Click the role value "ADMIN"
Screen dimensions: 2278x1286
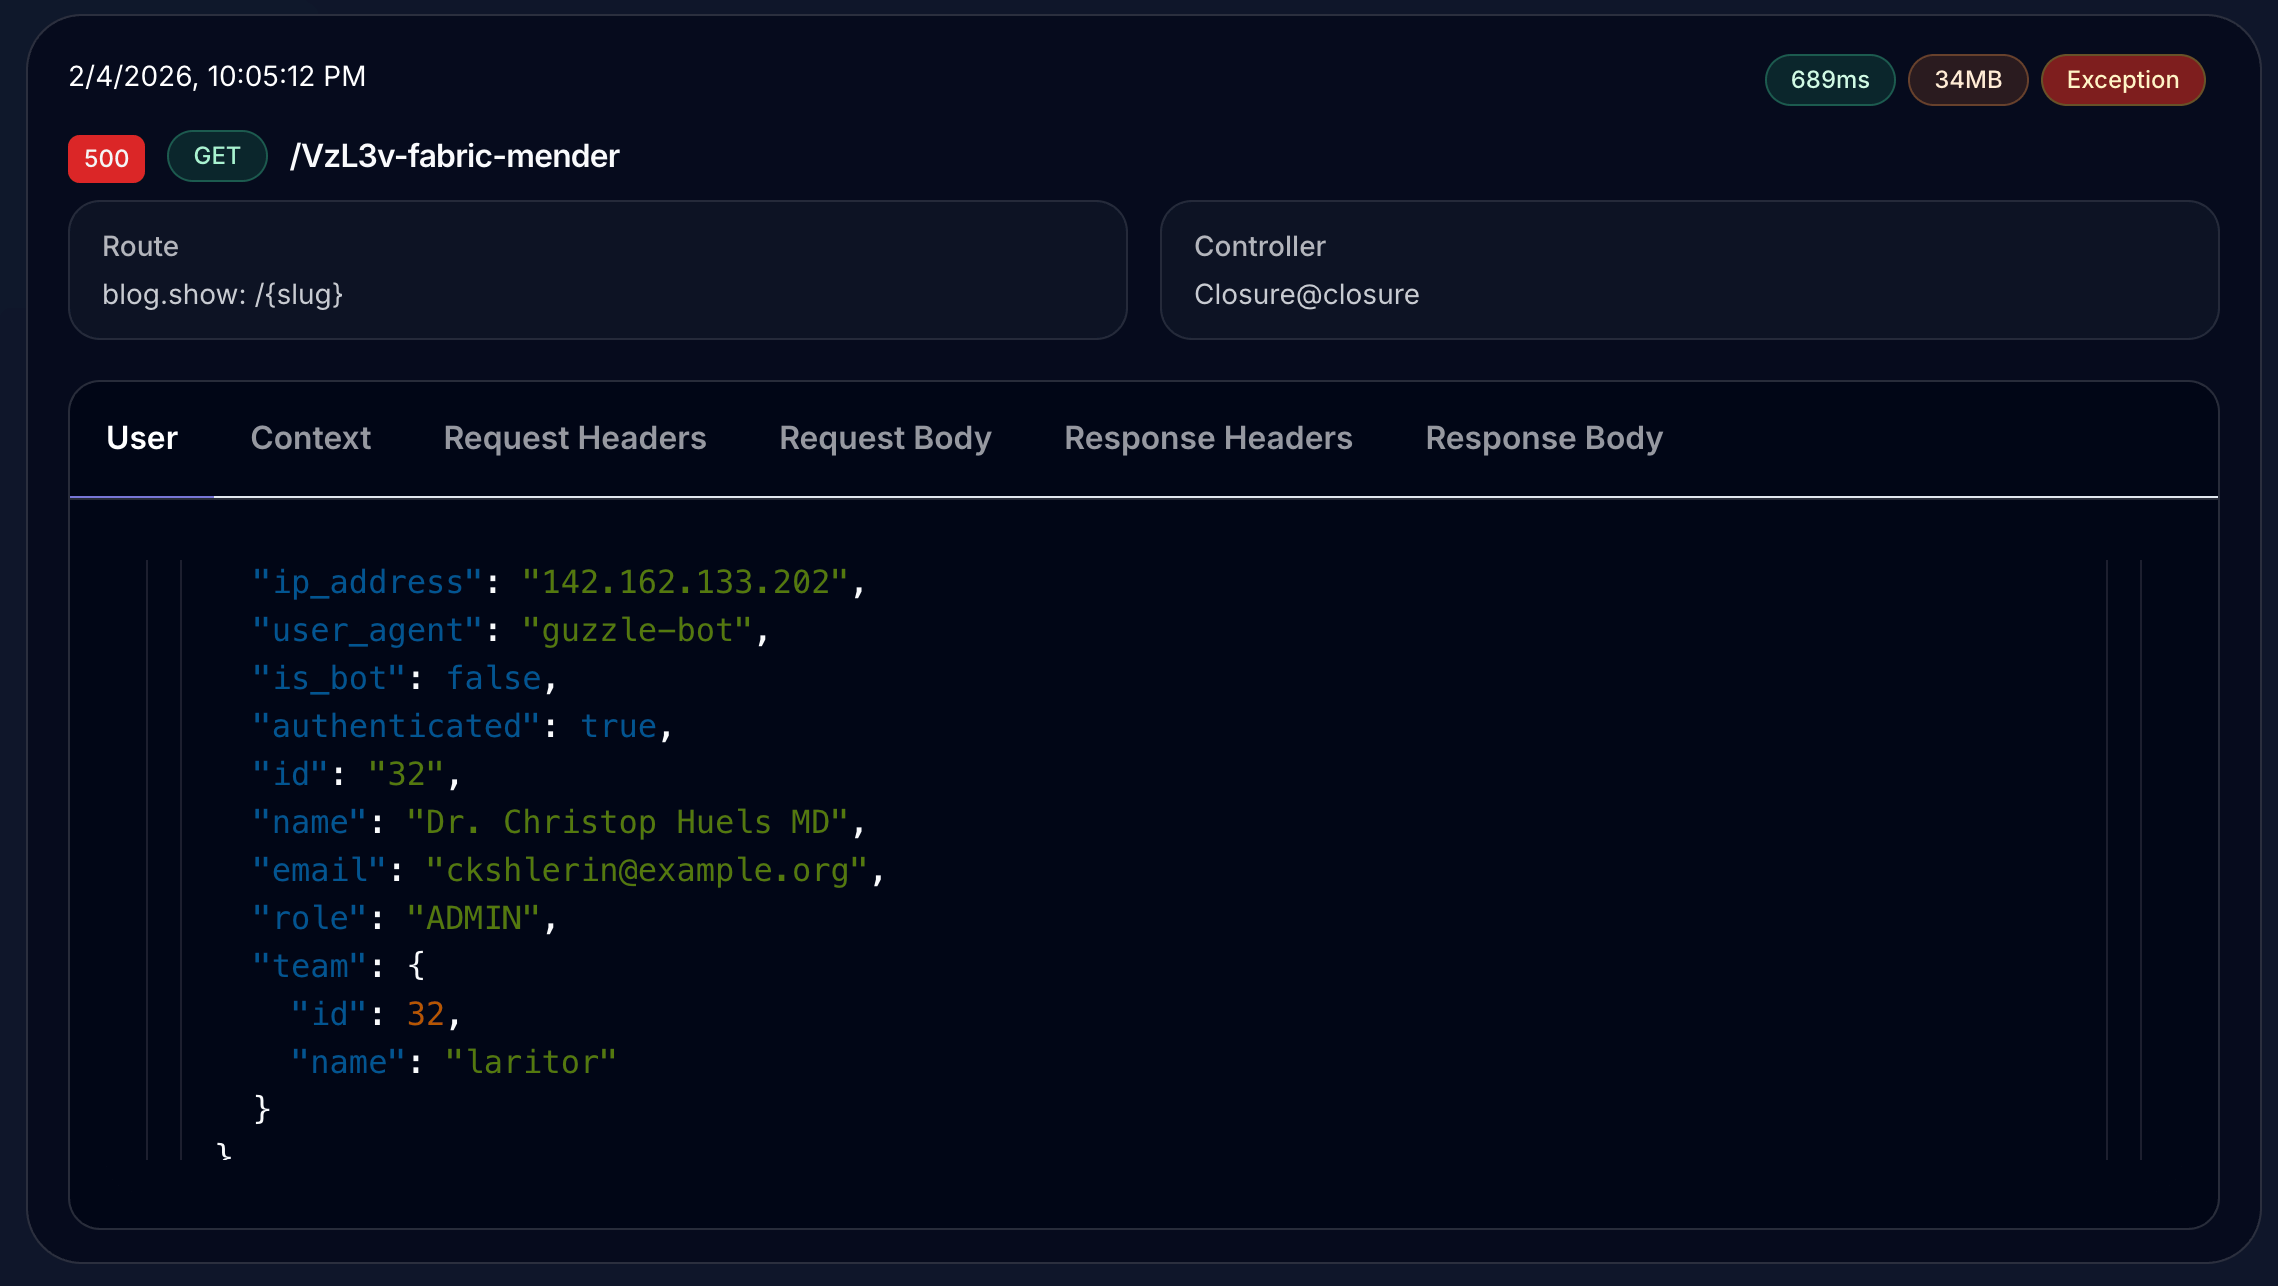[x=473, y=918]
